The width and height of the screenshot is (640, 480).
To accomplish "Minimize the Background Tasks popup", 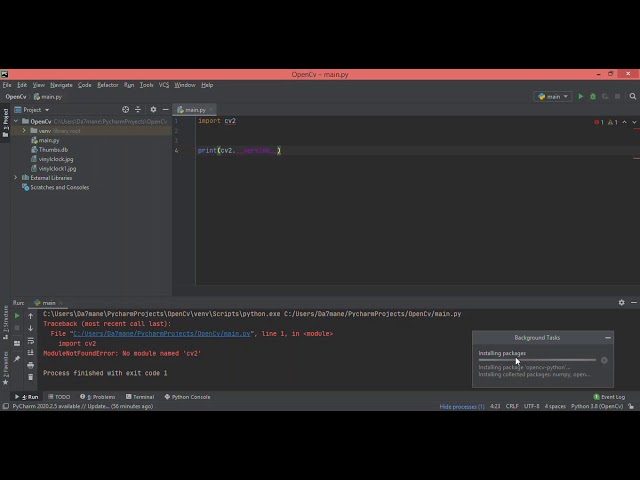I will click(x=608, y=338).
